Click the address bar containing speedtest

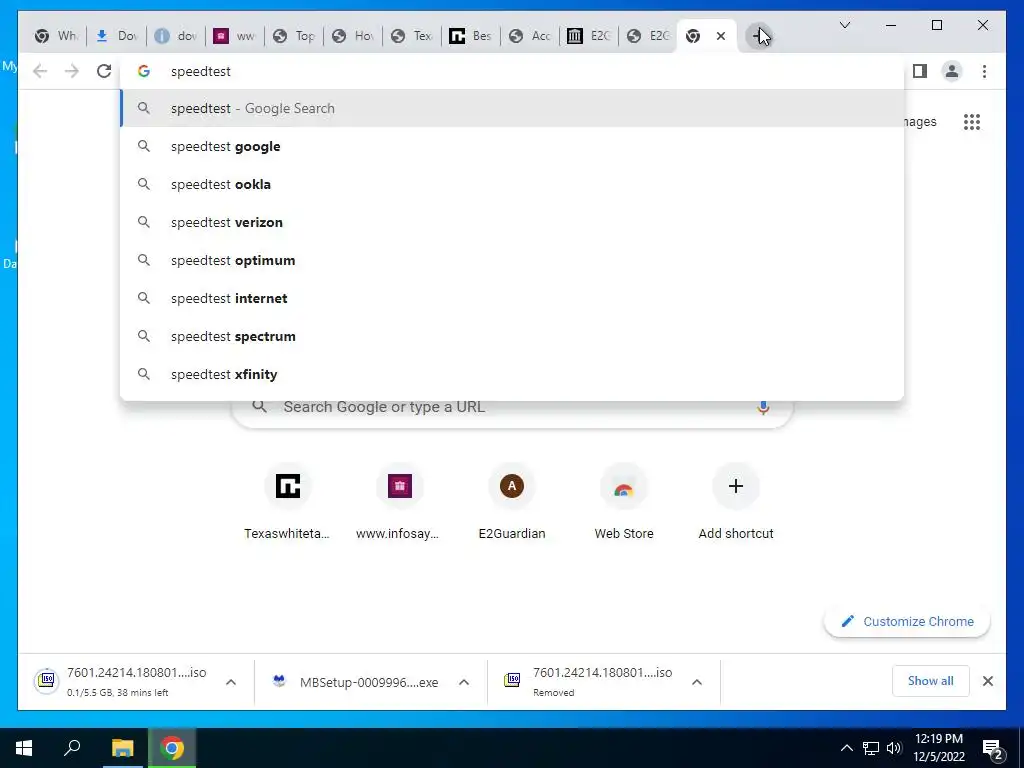(512, 71)
